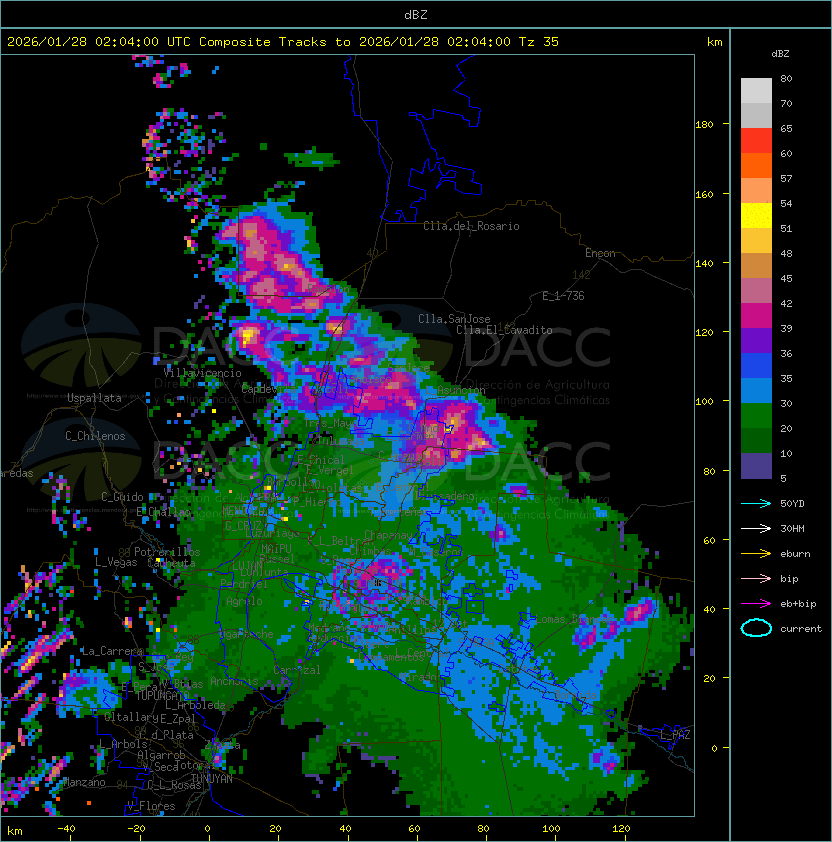
Task: Click the 'TUNUYAN' place label
Action: click(212, 779)
